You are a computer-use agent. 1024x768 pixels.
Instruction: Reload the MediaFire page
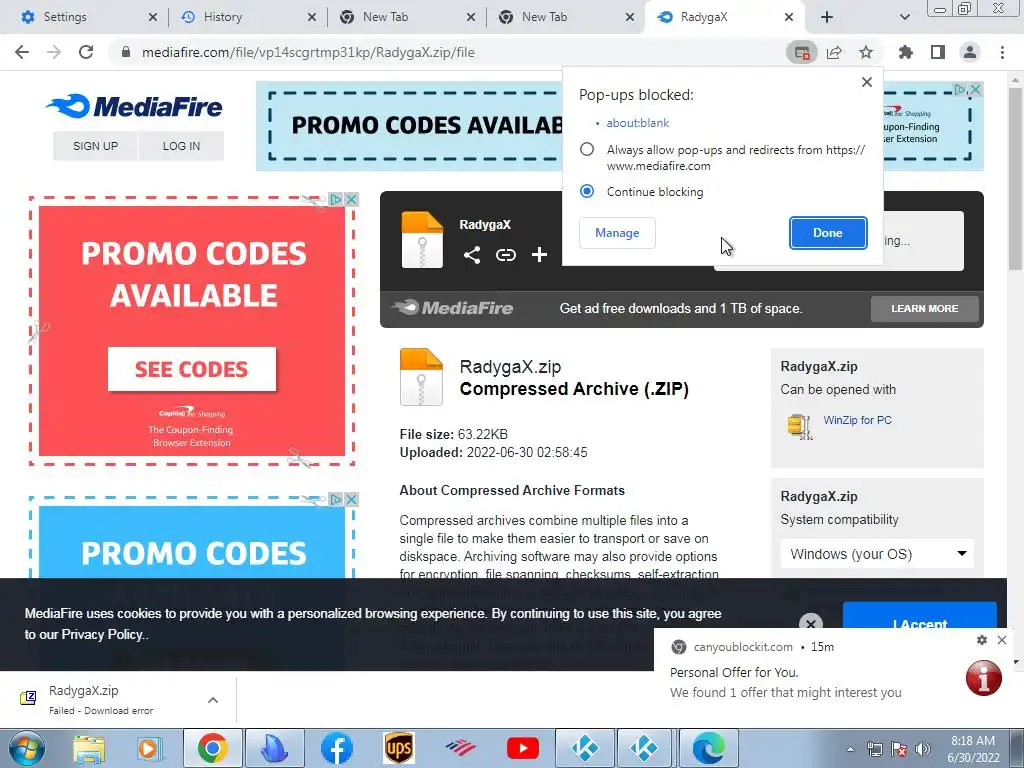pos(86,52)
